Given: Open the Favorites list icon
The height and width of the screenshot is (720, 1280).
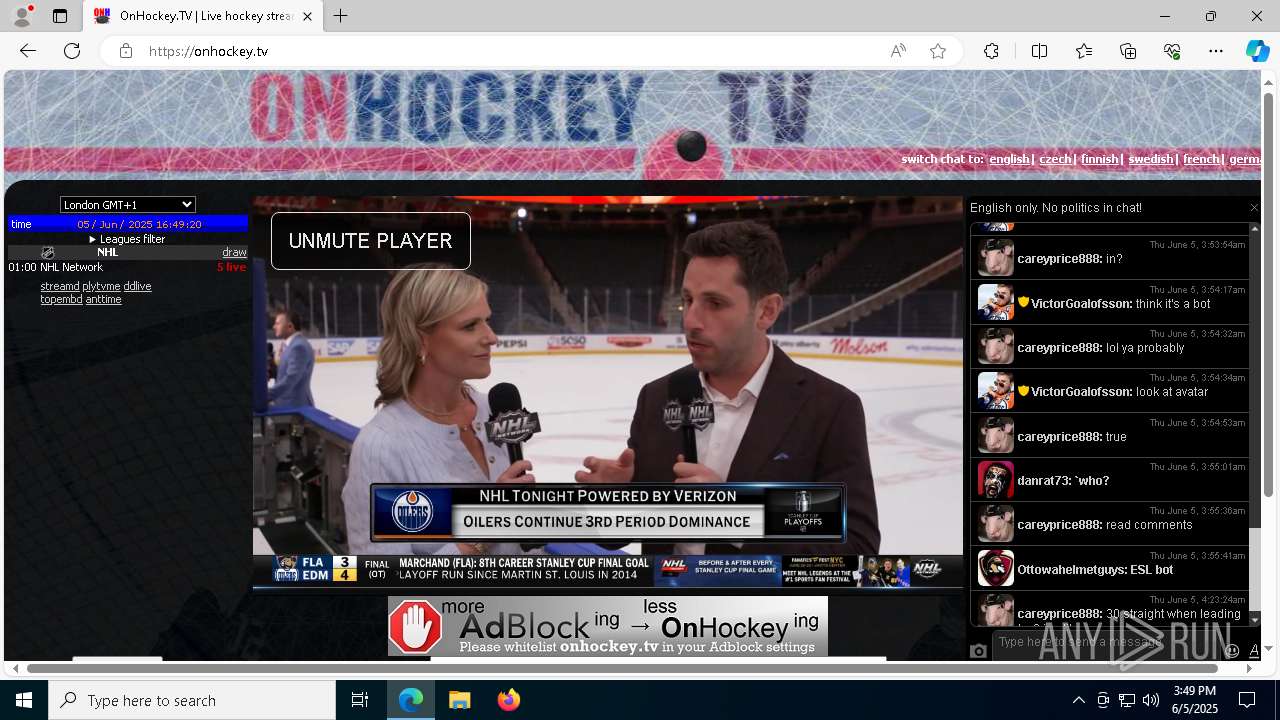Looking at the screenshot, I should 1084,51.
